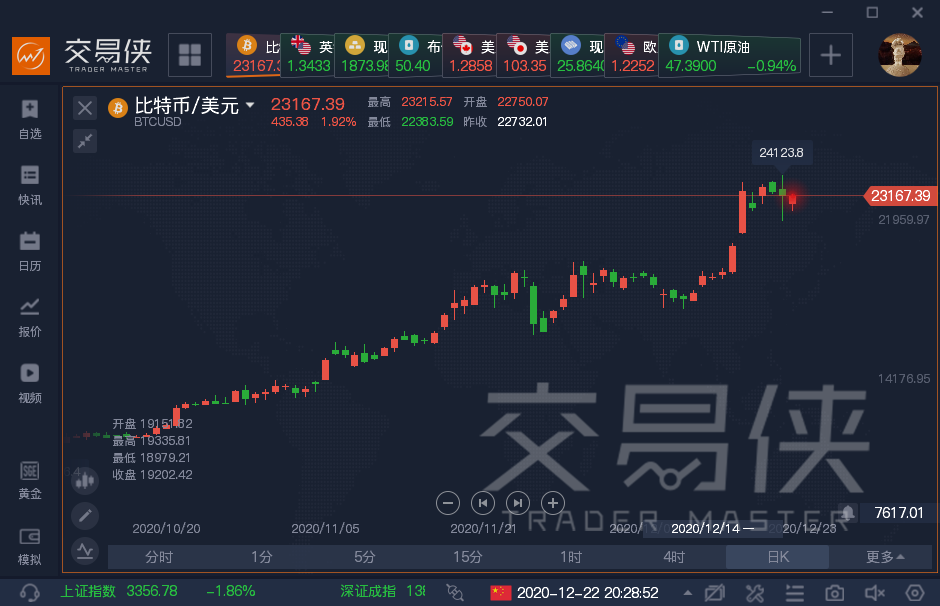Zoom in chart with plus button

(x=553, y=503)
